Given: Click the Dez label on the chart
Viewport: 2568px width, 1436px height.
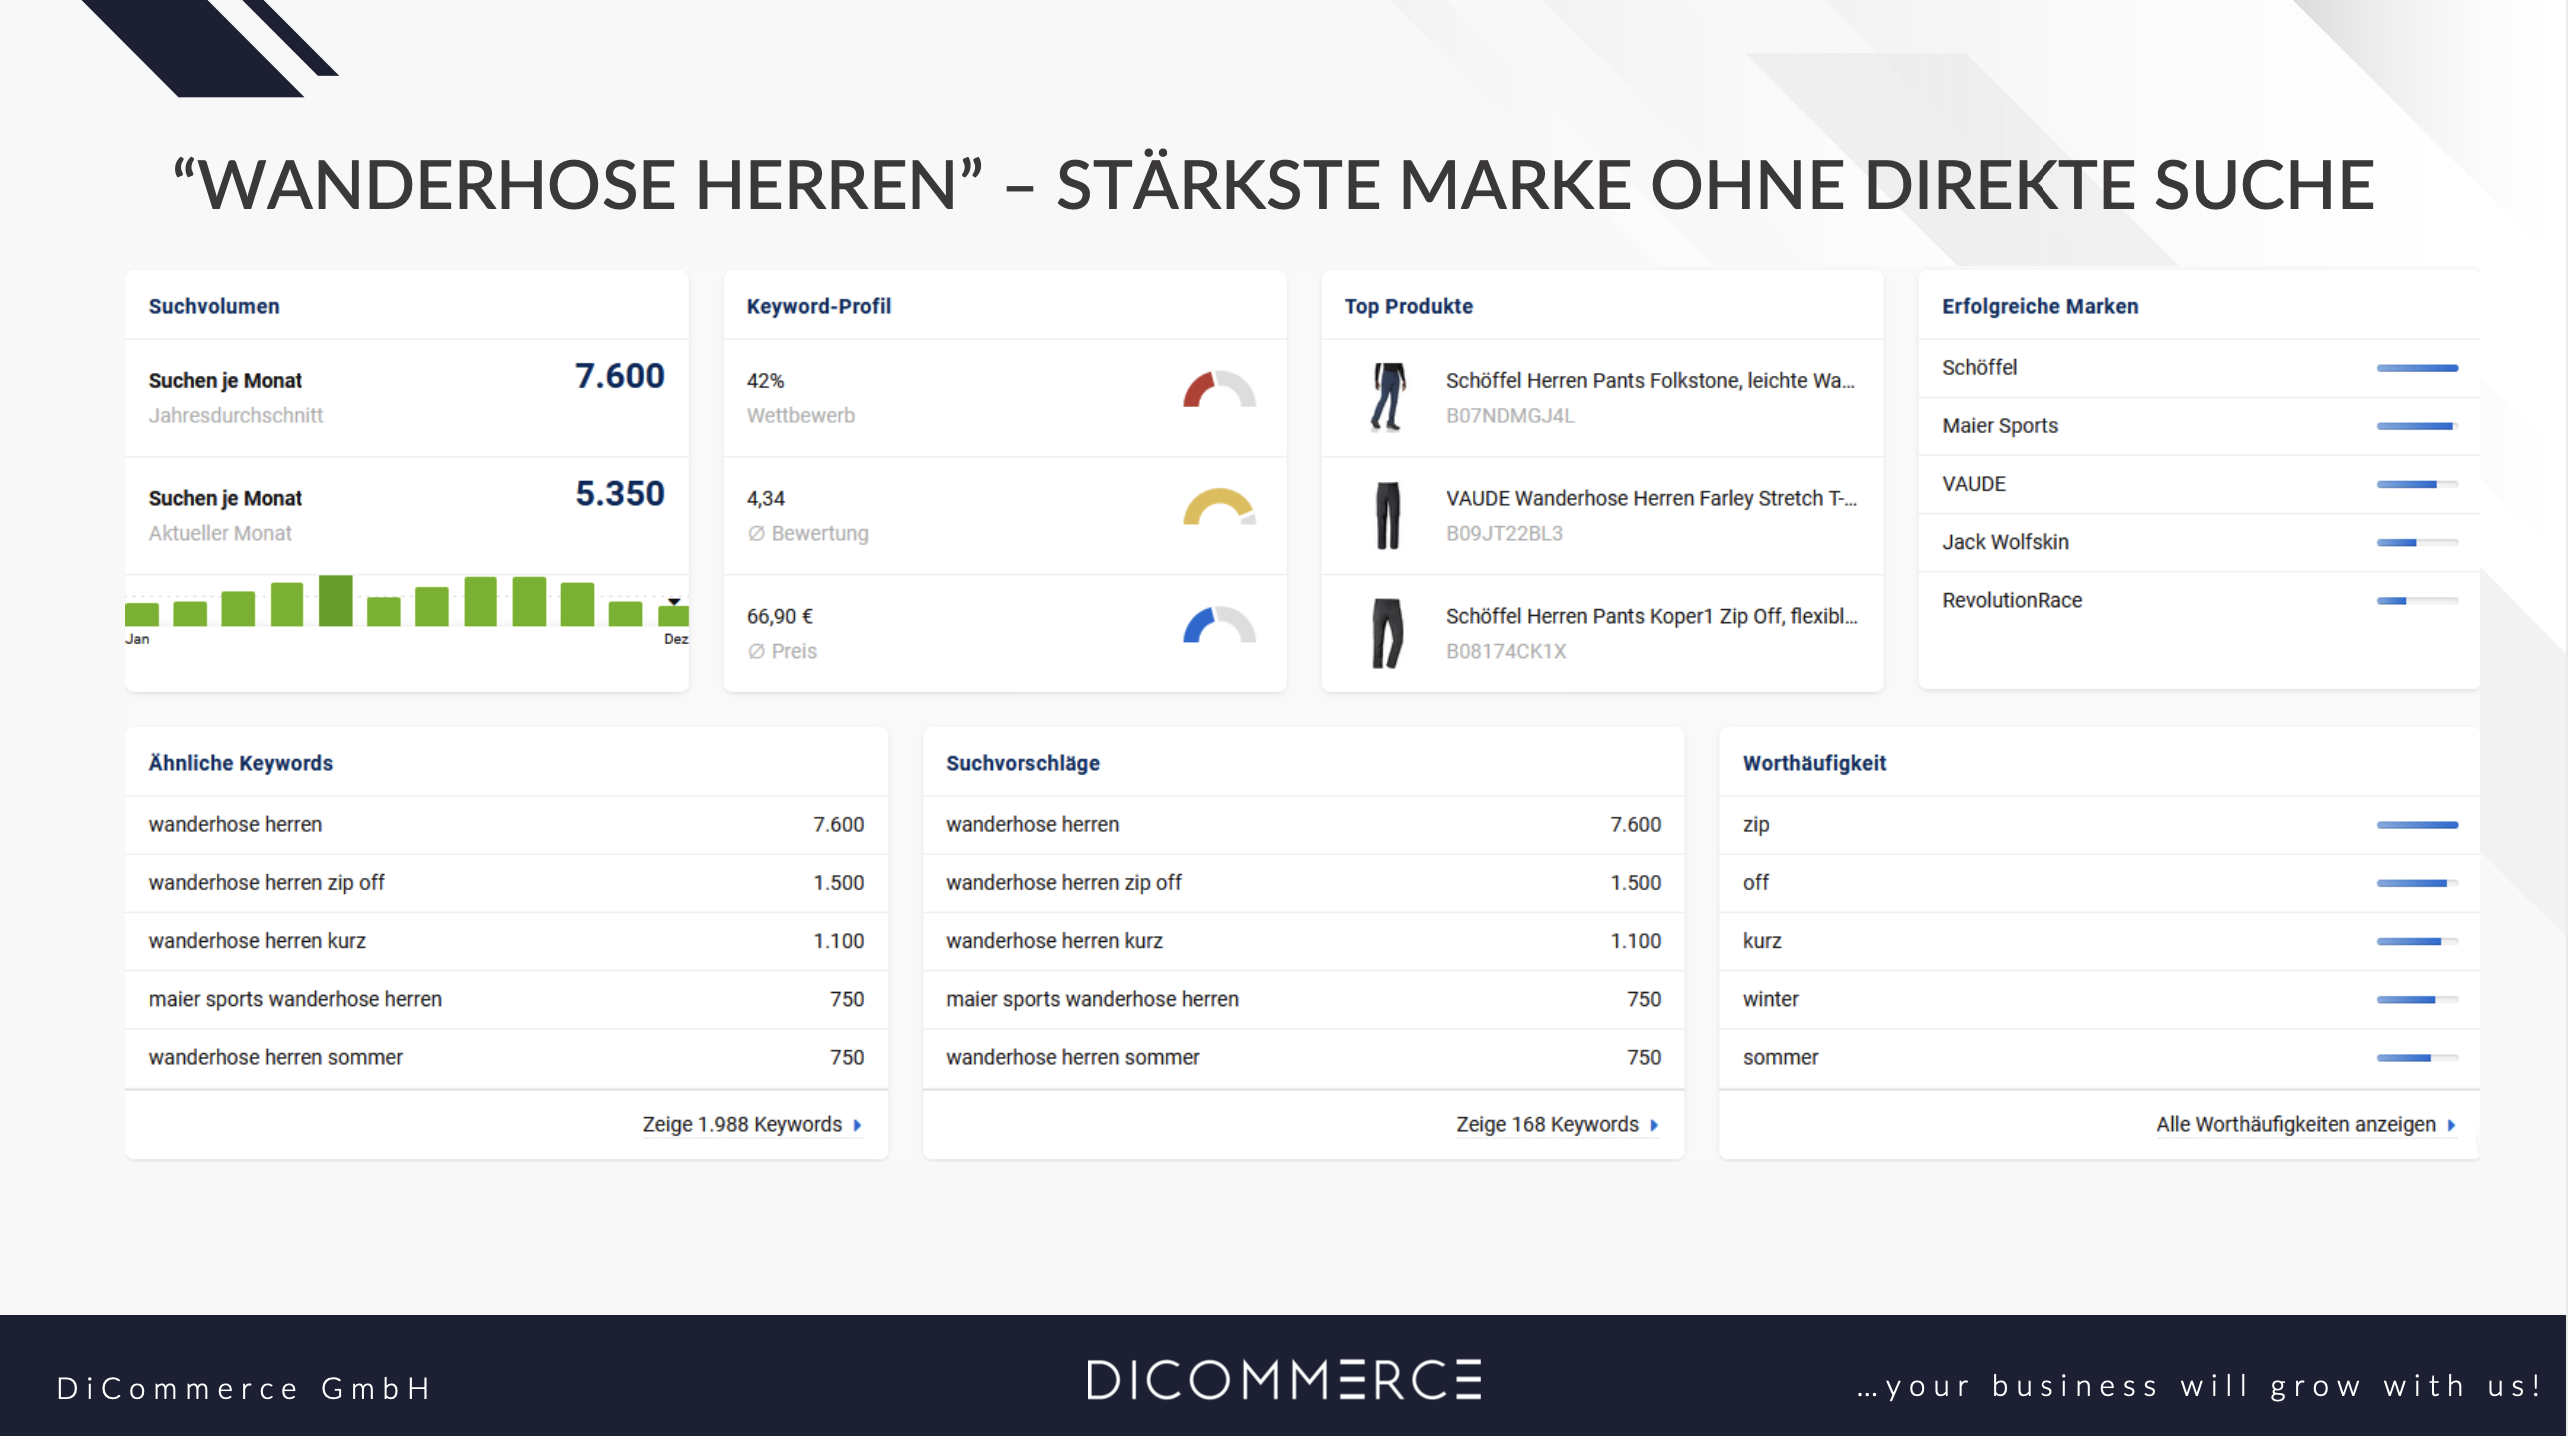Looking at the screenshot, I should 676,639.
